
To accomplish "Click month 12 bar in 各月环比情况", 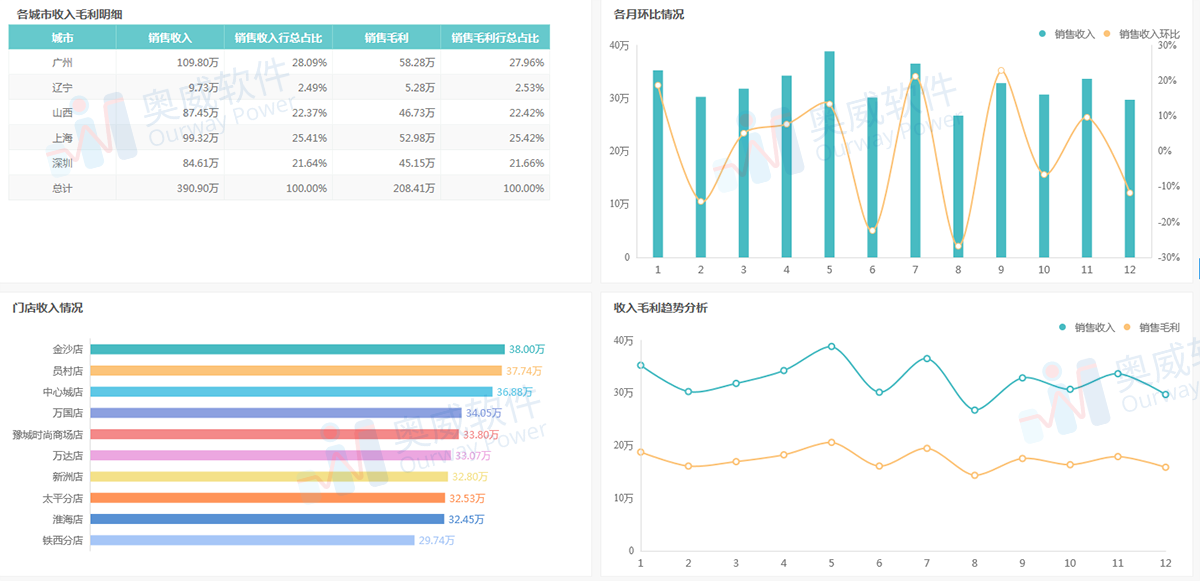I will pyautogui.click(x=1130, y=178).
